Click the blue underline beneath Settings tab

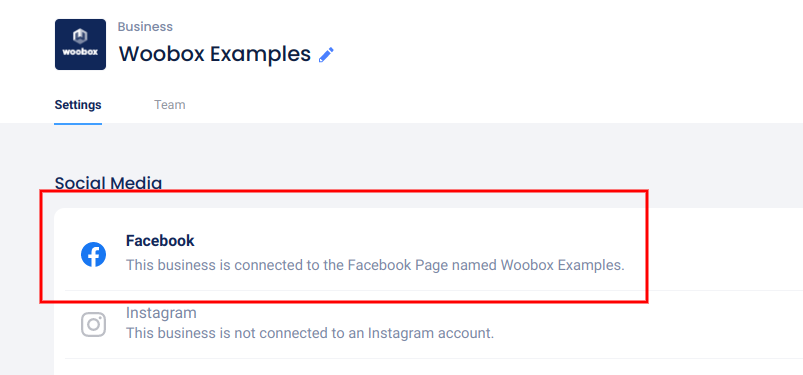[x=78, y=123]
